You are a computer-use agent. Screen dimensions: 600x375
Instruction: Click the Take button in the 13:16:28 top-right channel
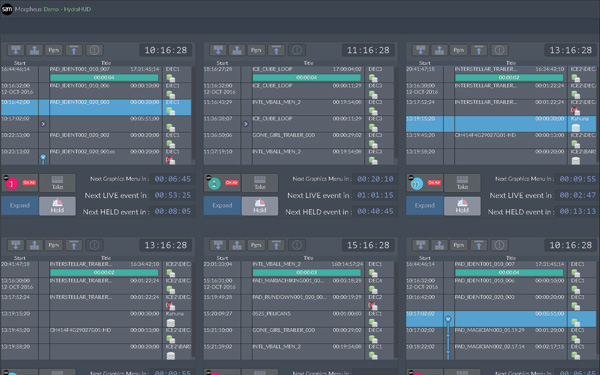pyautogui.click(x=462, y=183)
